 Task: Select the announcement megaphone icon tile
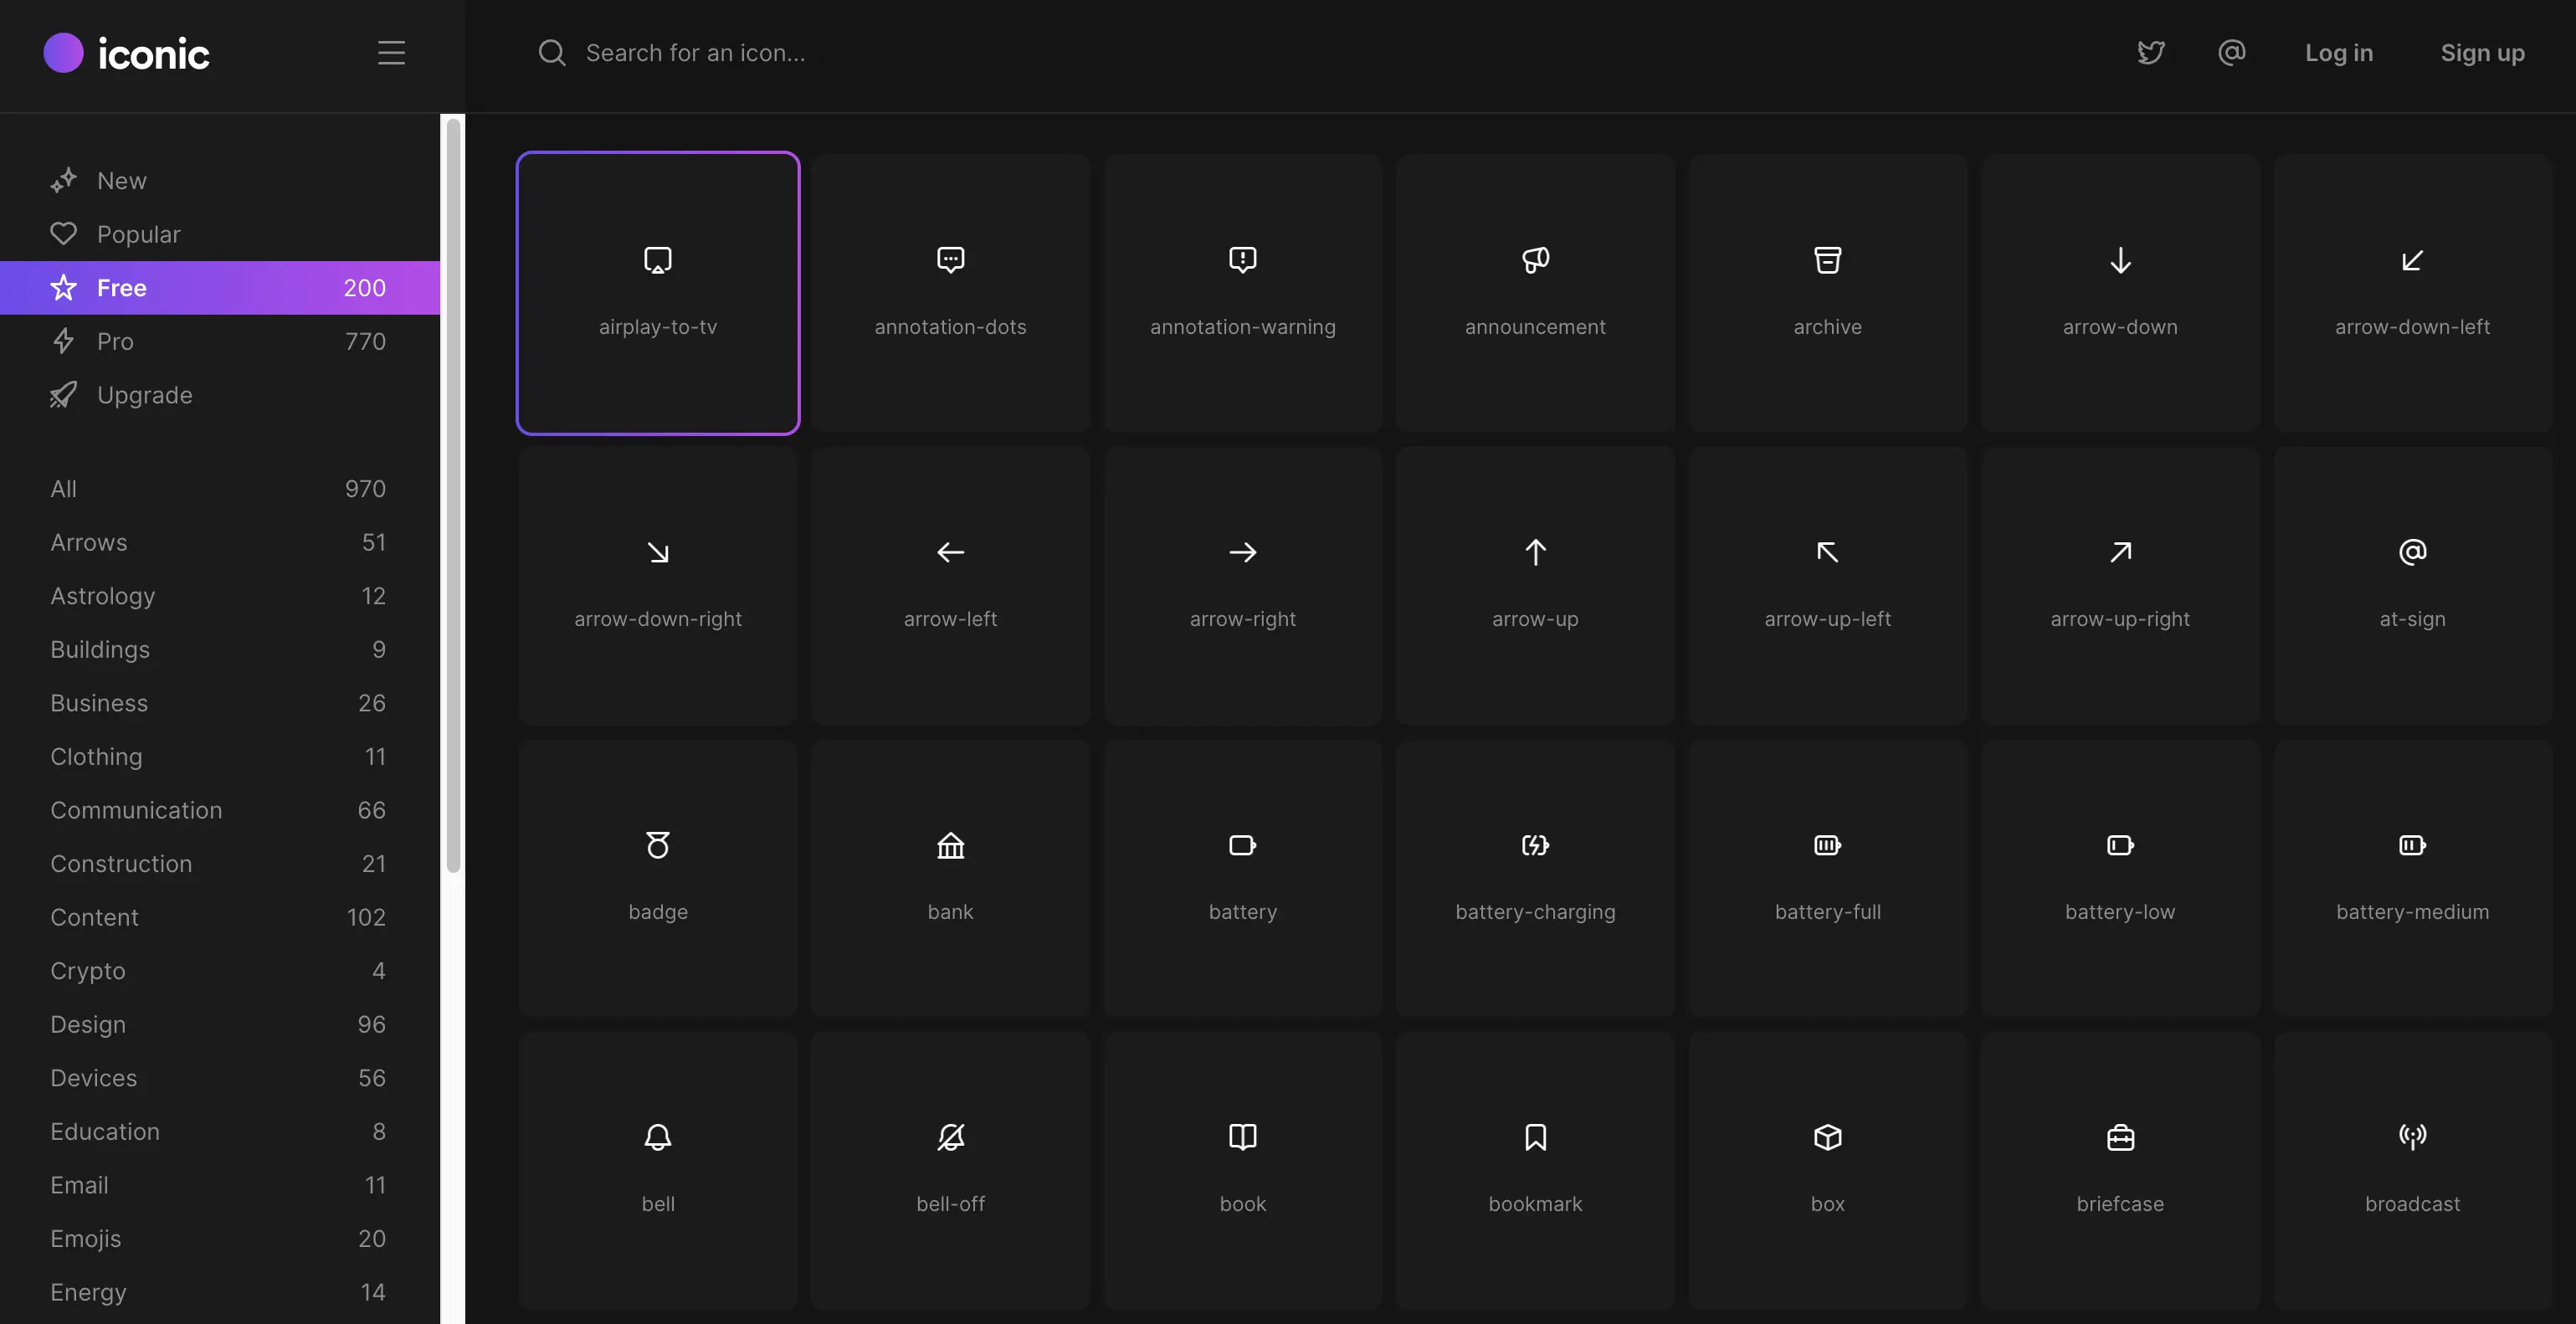pos(1535,292)
